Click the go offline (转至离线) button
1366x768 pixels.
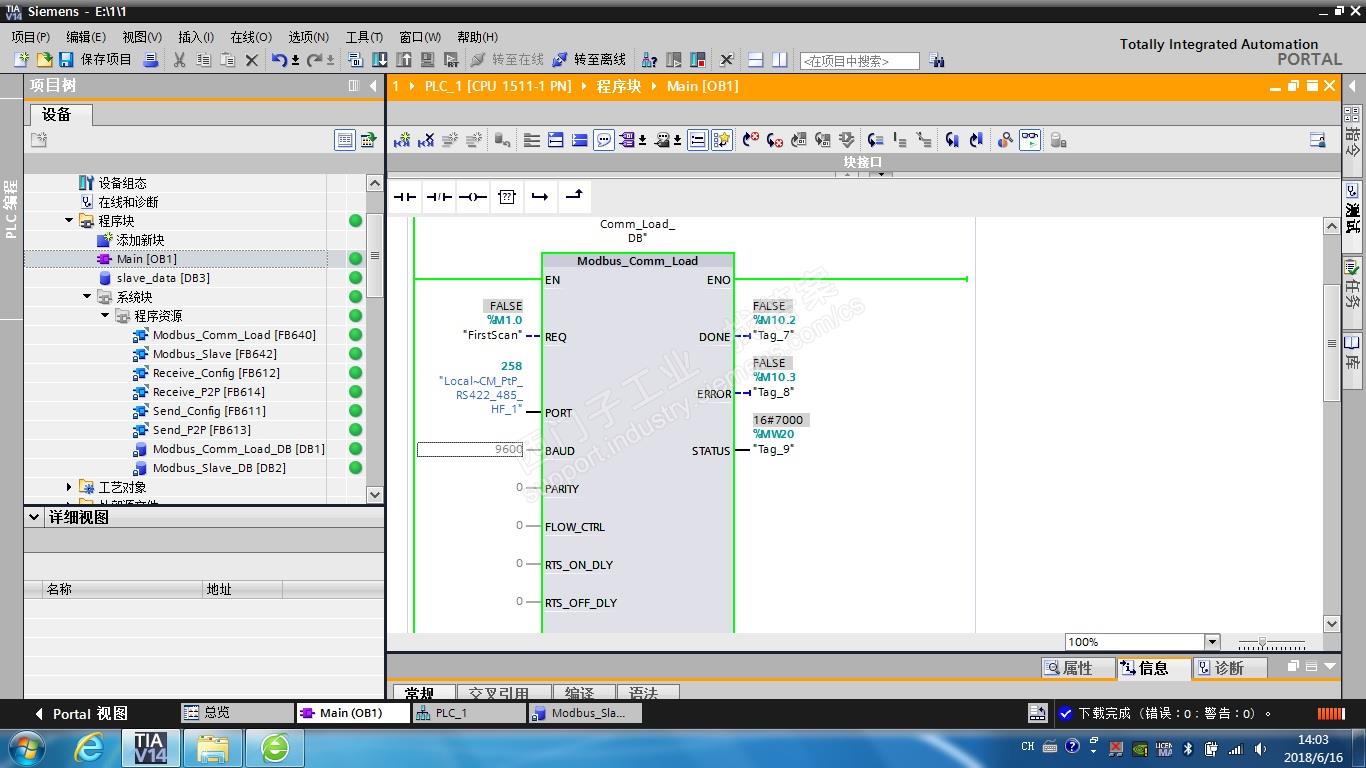pyautogui.click(x=590, y=60)
